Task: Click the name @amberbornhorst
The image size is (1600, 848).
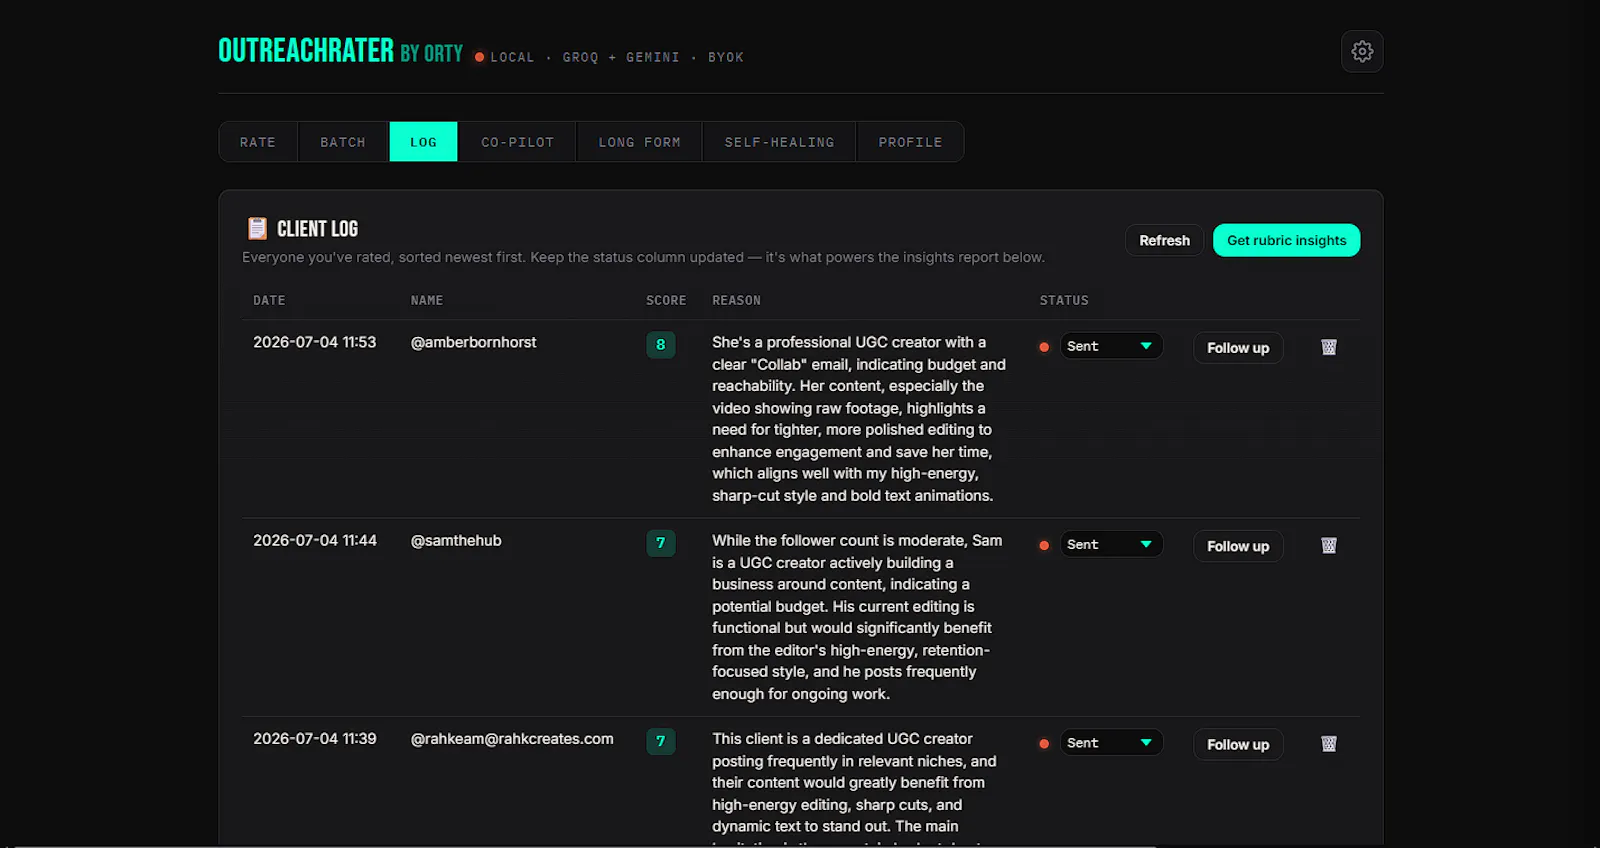Action: [x=473, y=342]
